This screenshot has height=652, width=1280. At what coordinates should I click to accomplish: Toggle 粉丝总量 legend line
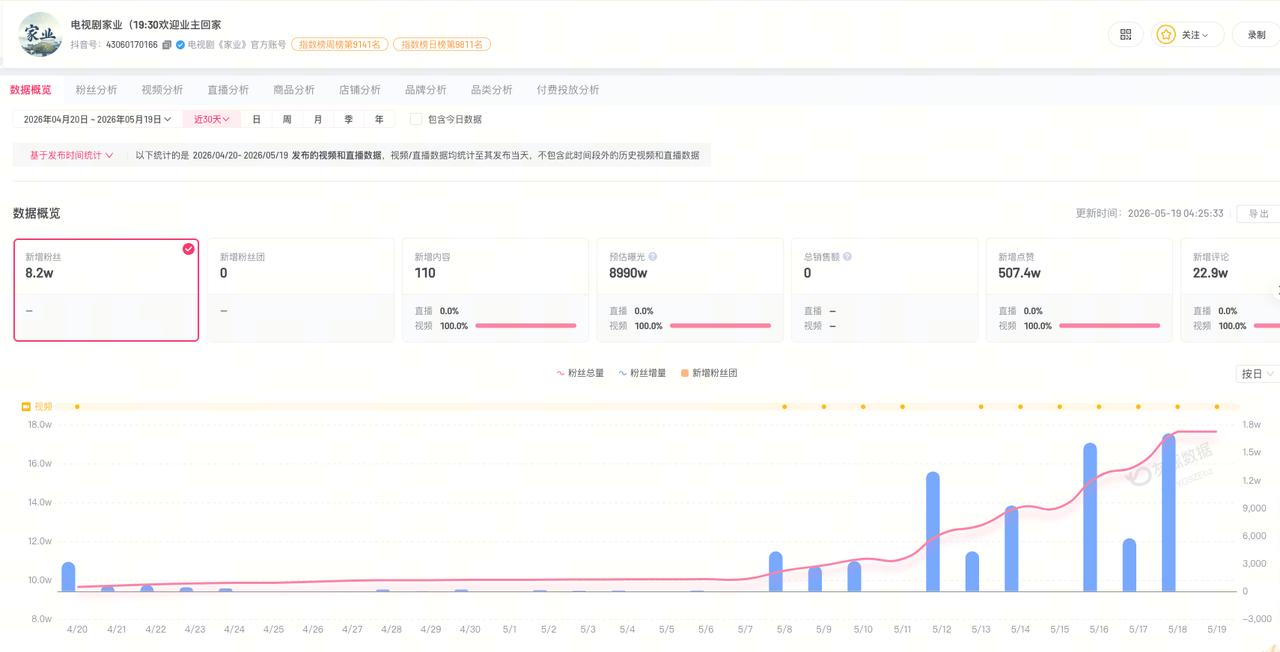point(580,373)
